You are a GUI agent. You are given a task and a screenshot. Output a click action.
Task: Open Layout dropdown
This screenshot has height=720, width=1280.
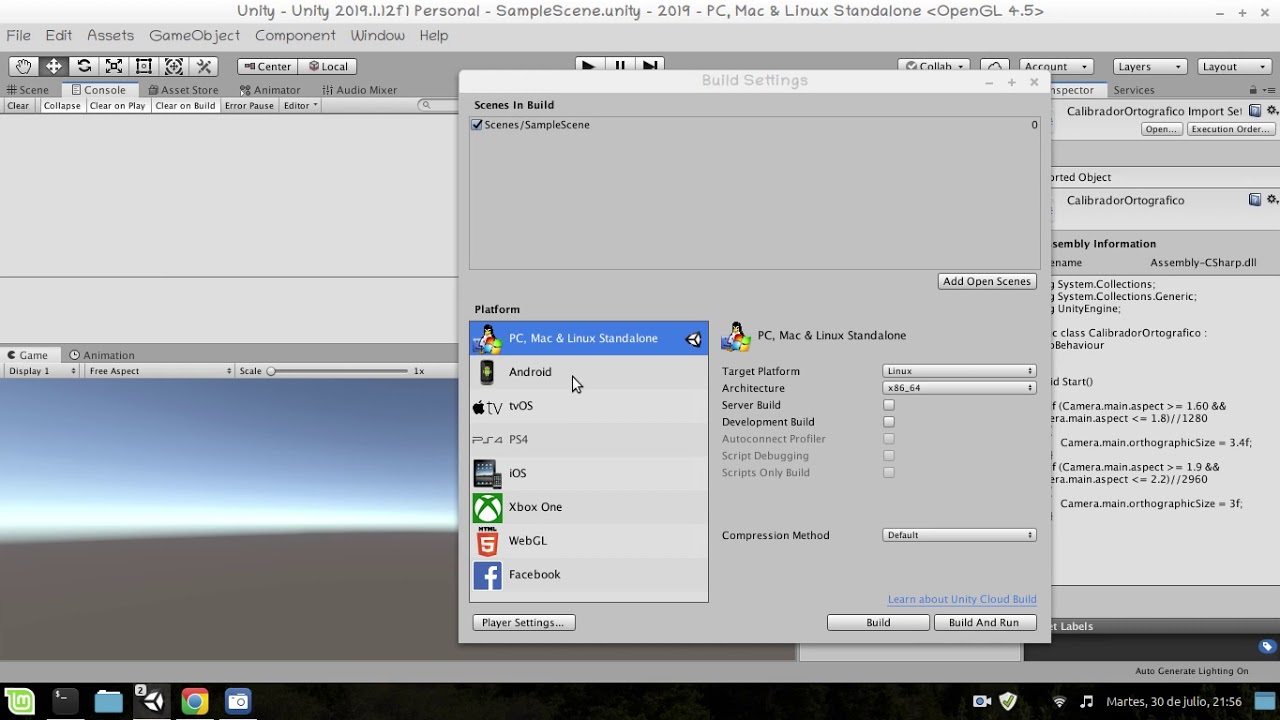pyautogui.click(x=1234, y=66)
